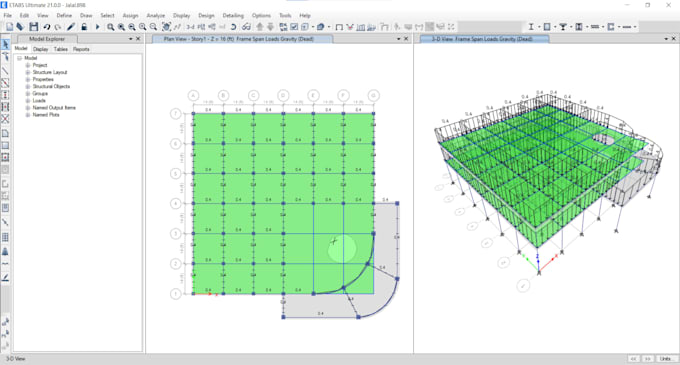Select the reshape object tool in left toolbar

click(x=5, y=56)
